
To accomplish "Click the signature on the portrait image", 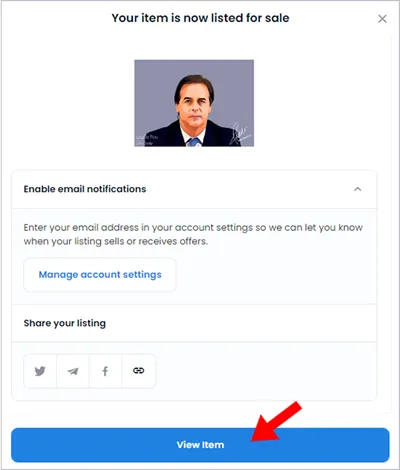I will [x=240, y=134].
